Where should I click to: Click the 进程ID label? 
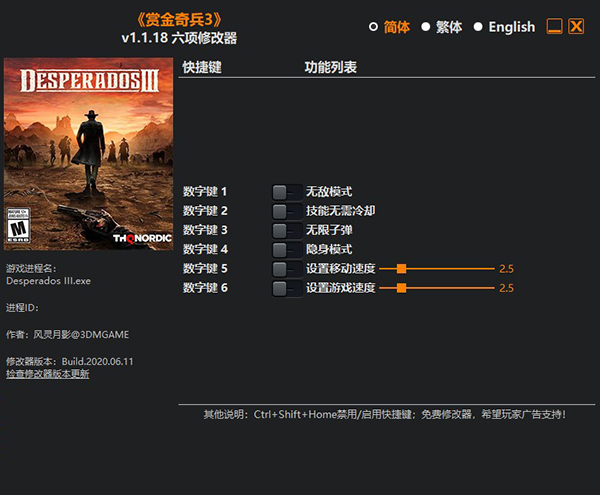click(x=22, y=308)
